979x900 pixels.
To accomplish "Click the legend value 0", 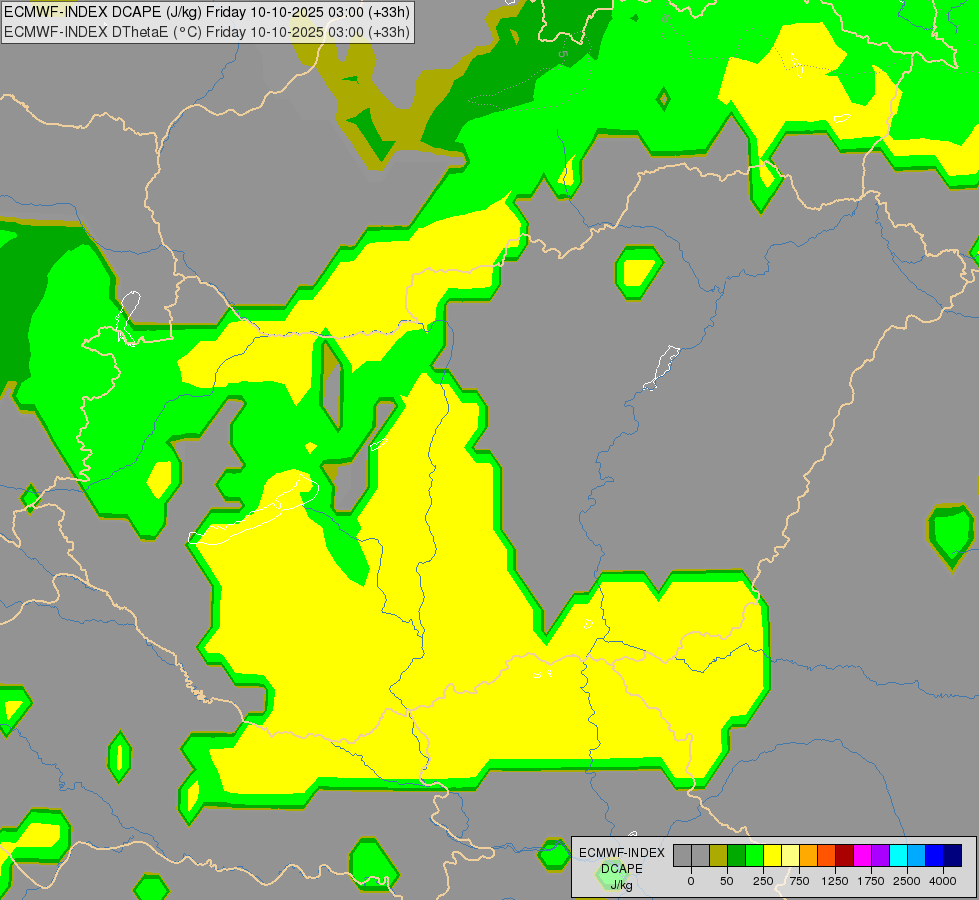I will pyautogui.click(x=691, y=881).
